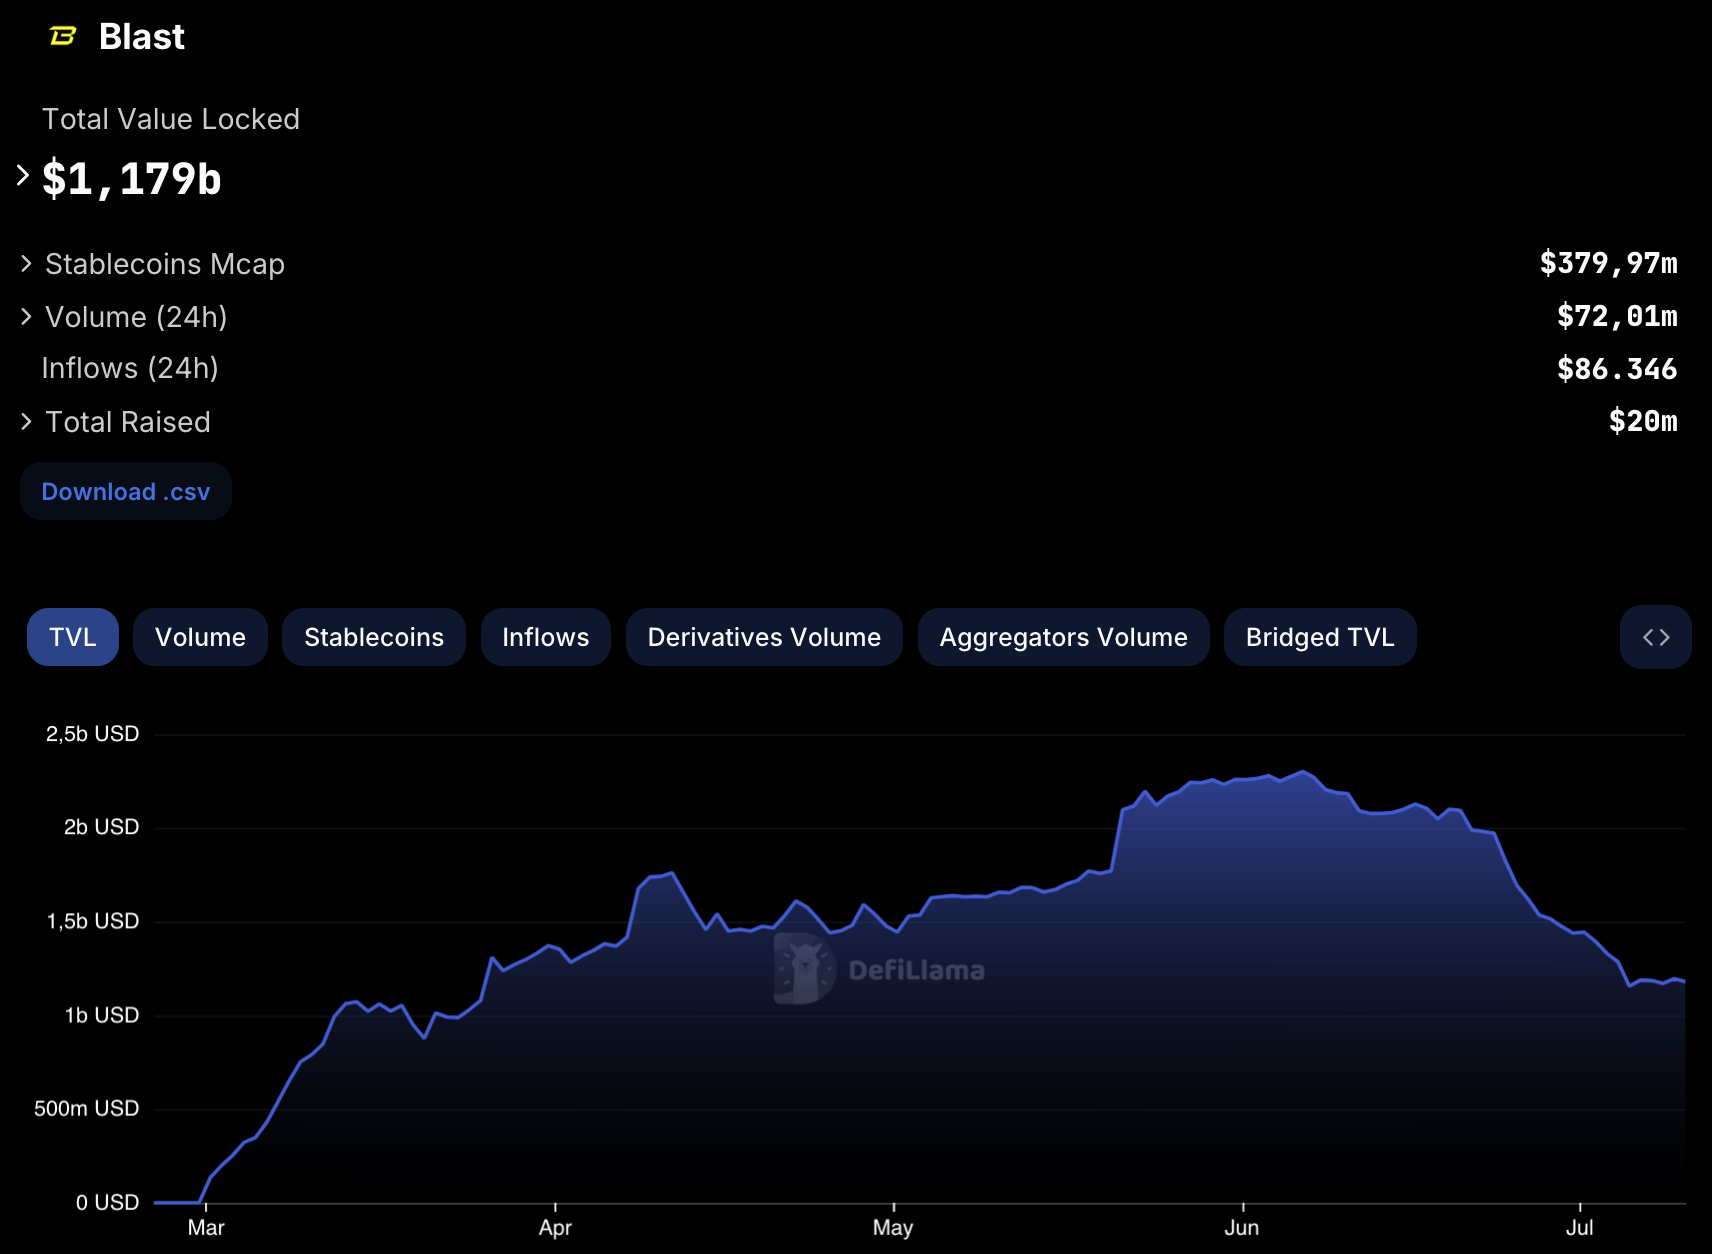This screenshot has height=1254, width=1712.
Task: Click the Total Value Locked label
Action: pos(171,119)
